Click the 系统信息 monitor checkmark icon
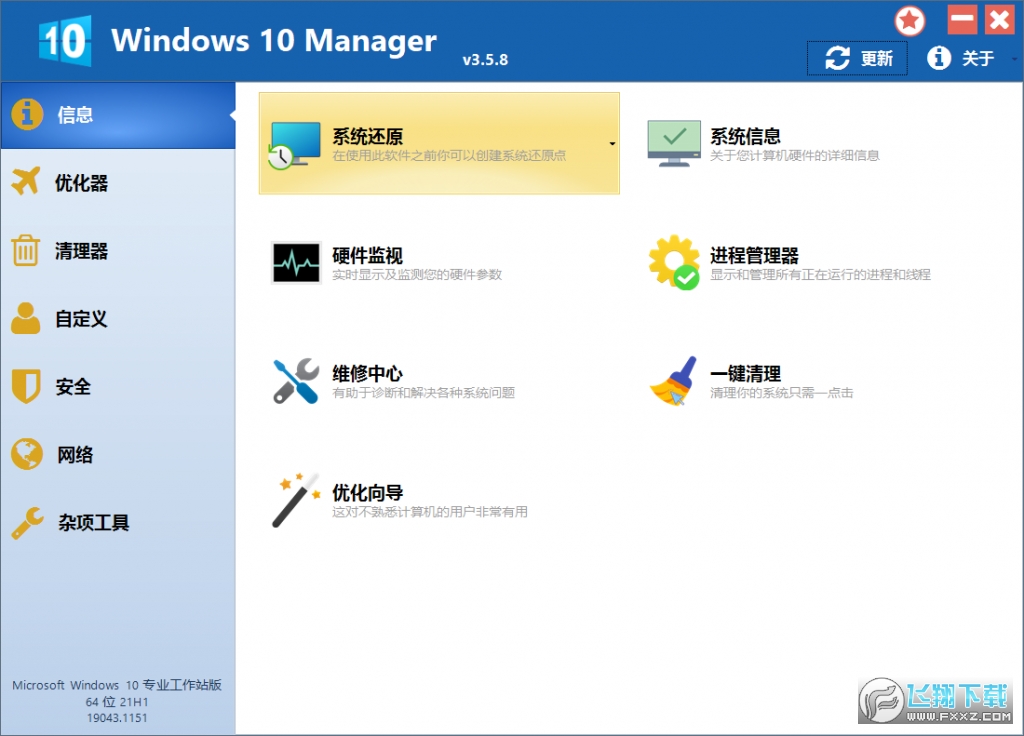Viewport: 1024px width, 736px height. (x=674, y=143)
